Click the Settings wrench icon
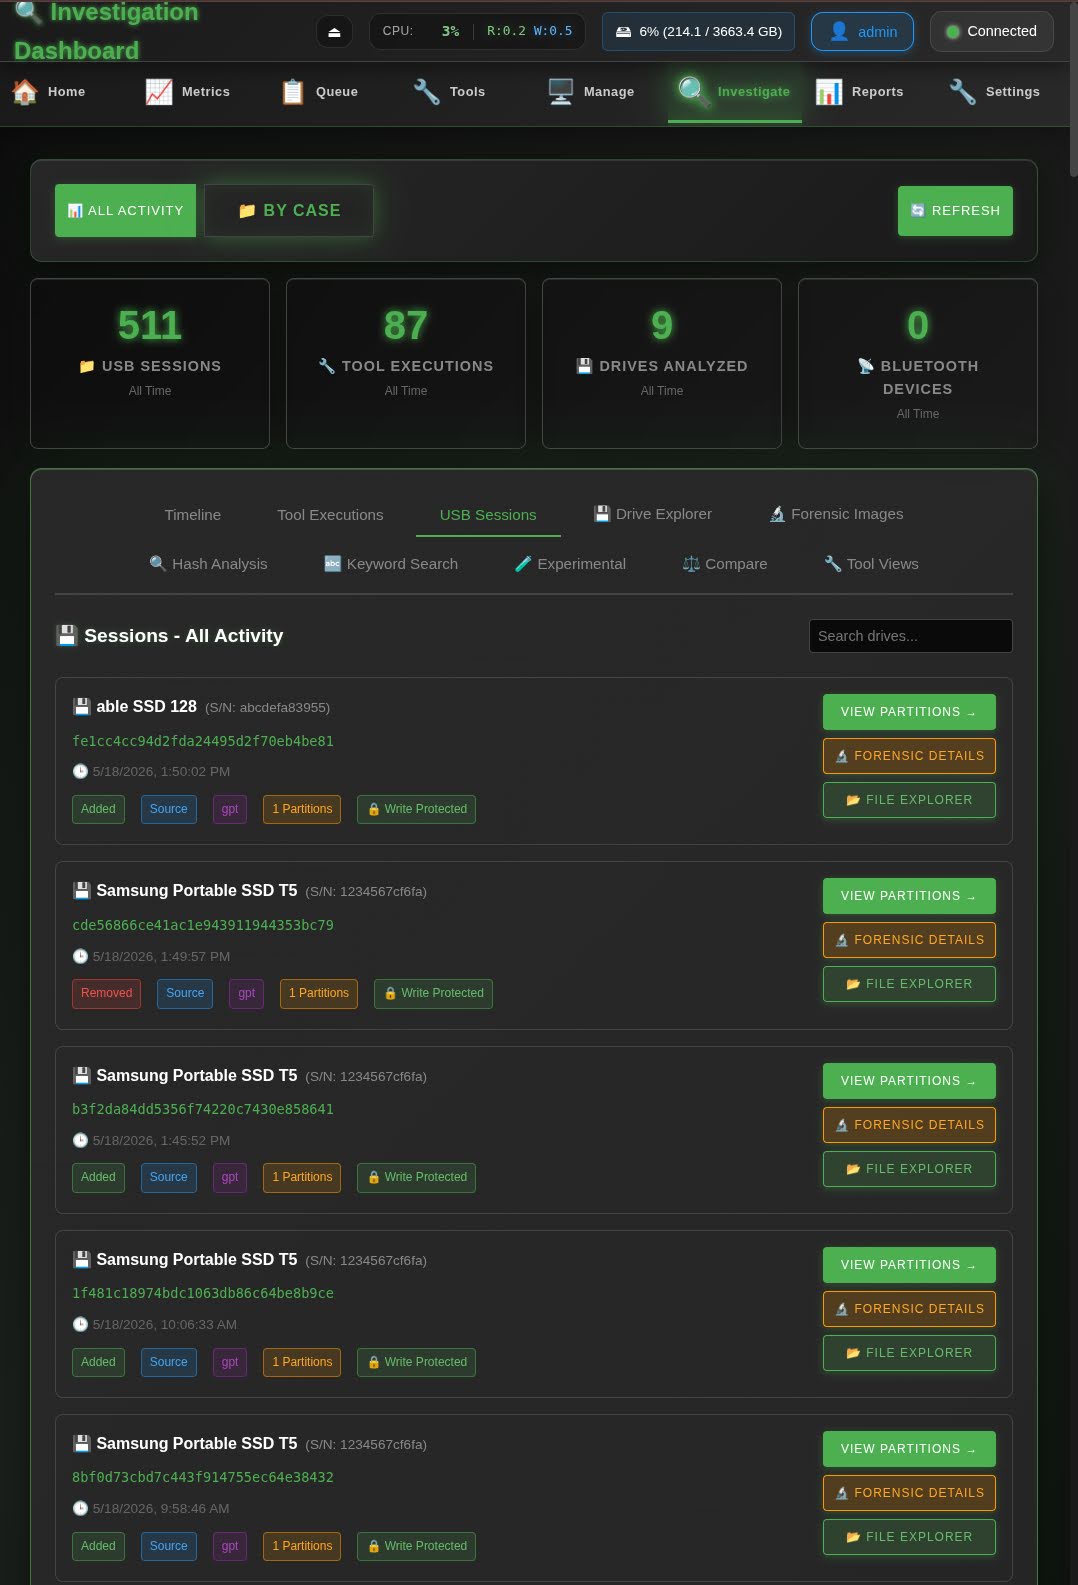Image resolution: width=1078 pixels, height=1585 pixels. pyautogui.click(x=963, y=92)
